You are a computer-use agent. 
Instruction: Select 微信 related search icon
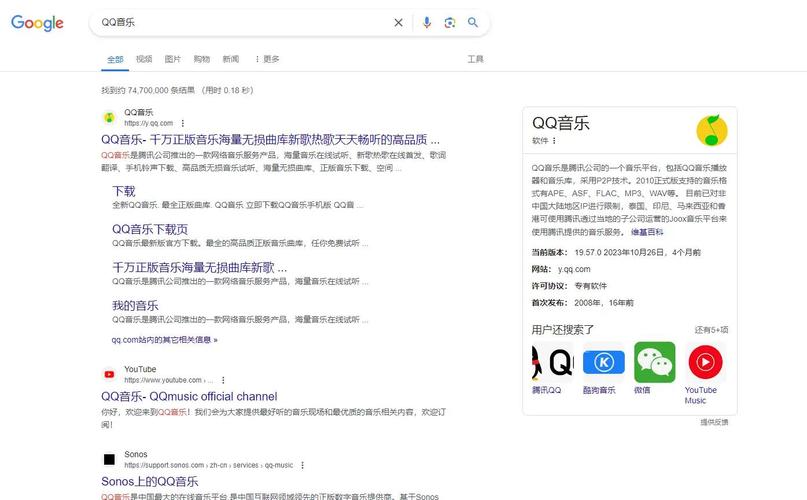pos(654,363)
